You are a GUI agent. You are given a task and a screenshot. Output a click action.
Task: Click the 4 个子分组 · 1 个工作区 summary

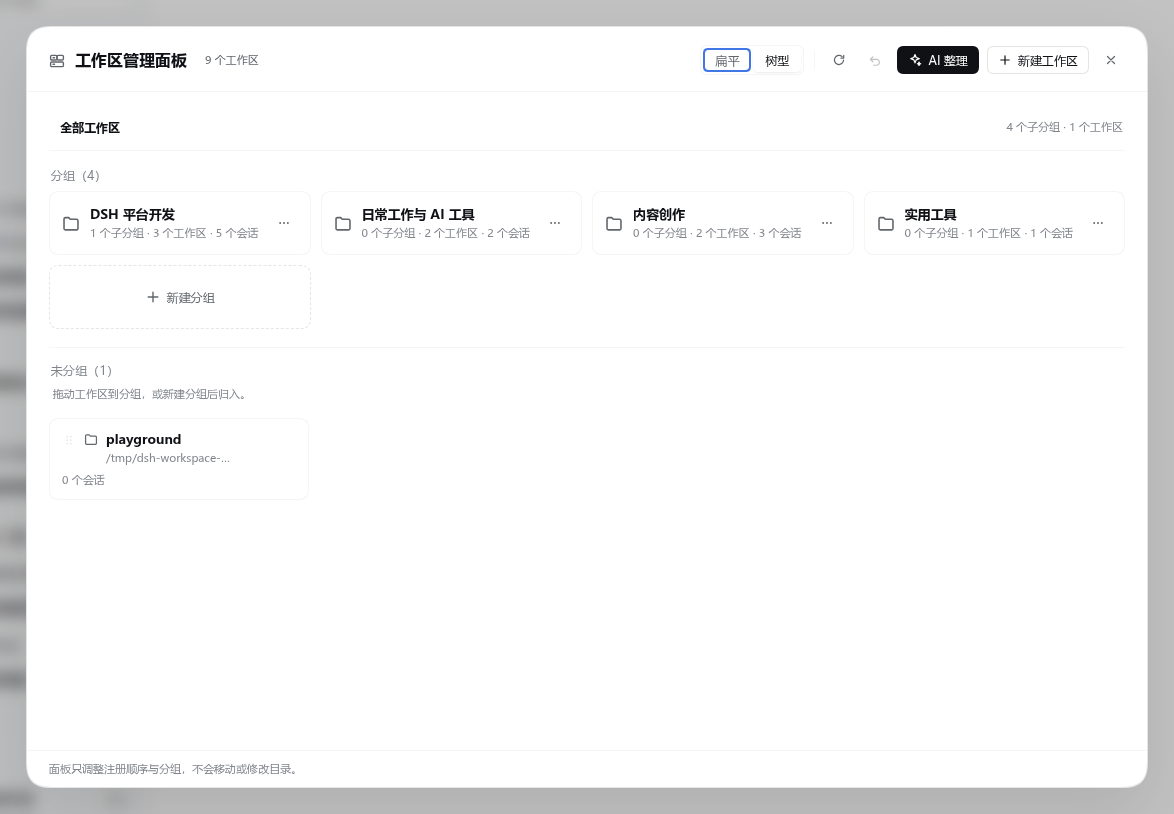coord(1064,127)
